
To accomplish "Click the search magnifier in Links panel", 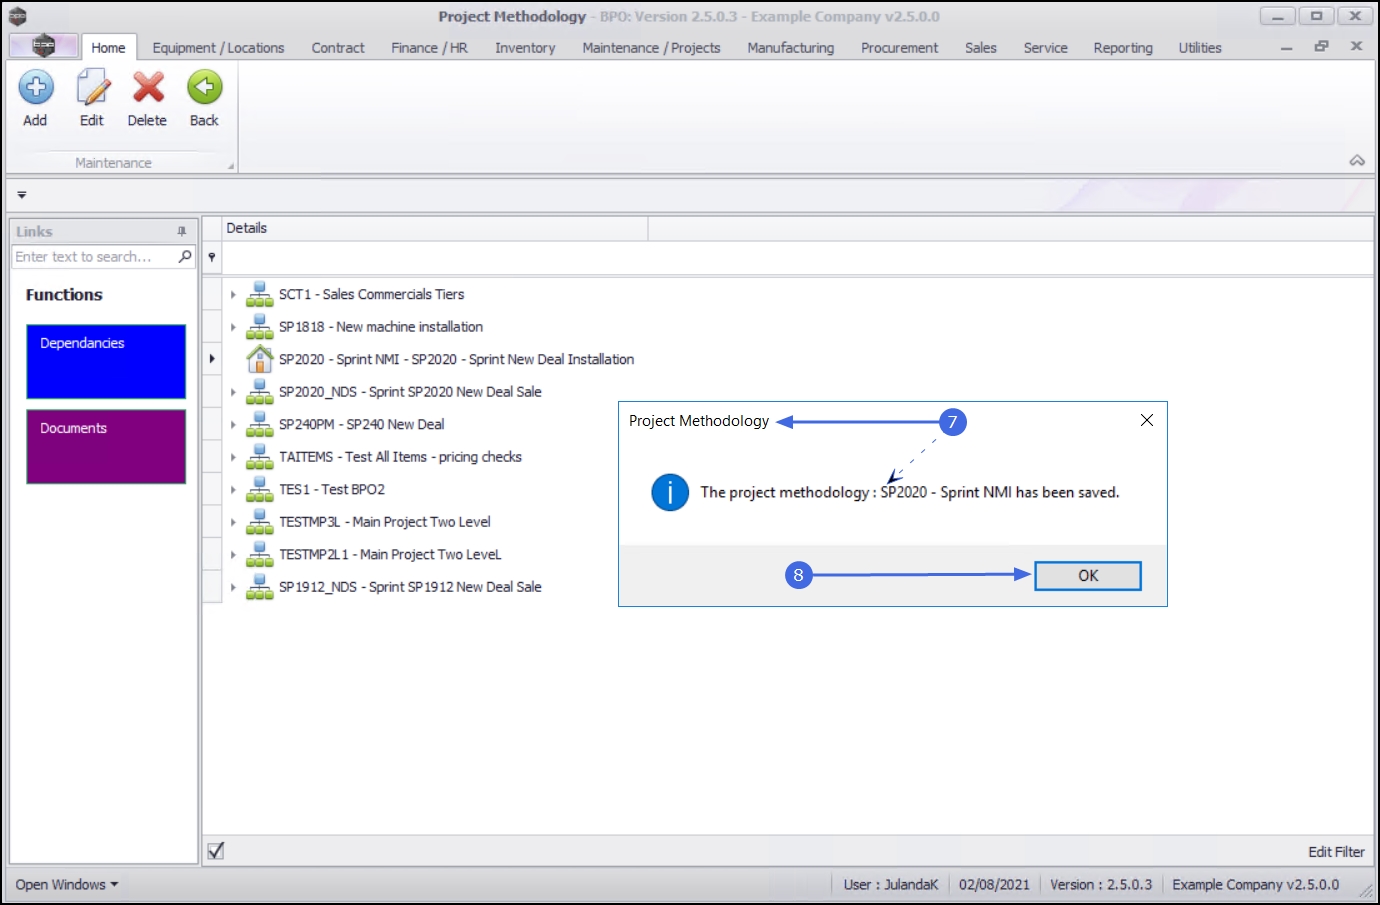I will (x=185, y=257).
